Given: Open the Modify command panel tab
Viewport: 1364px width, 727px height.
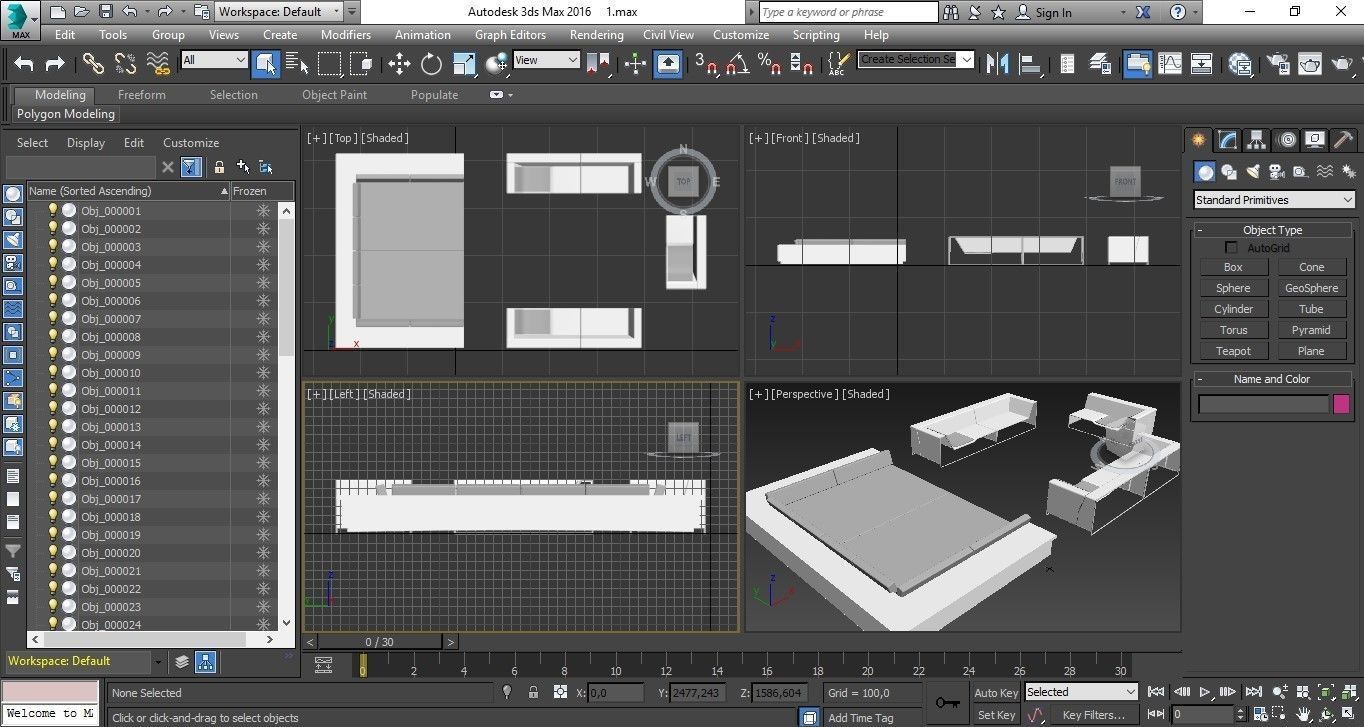Looking at the screenshot, I should [1228, 140].
